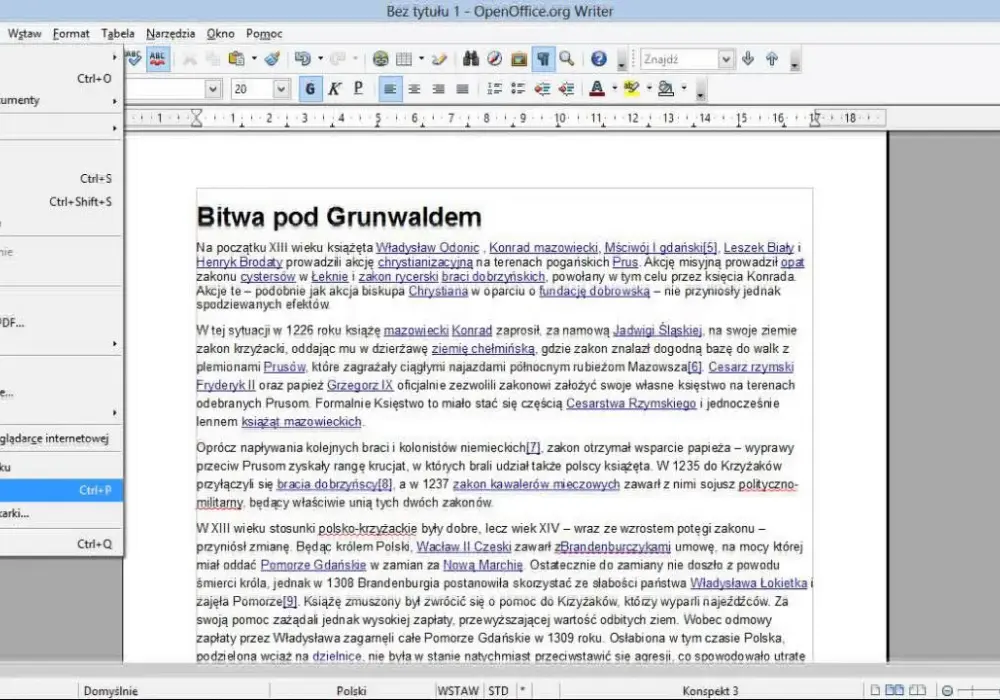Apply Font Color red A icon
Image resolution: width=1000 pixels, height=700 pixels.
point(597,89)
